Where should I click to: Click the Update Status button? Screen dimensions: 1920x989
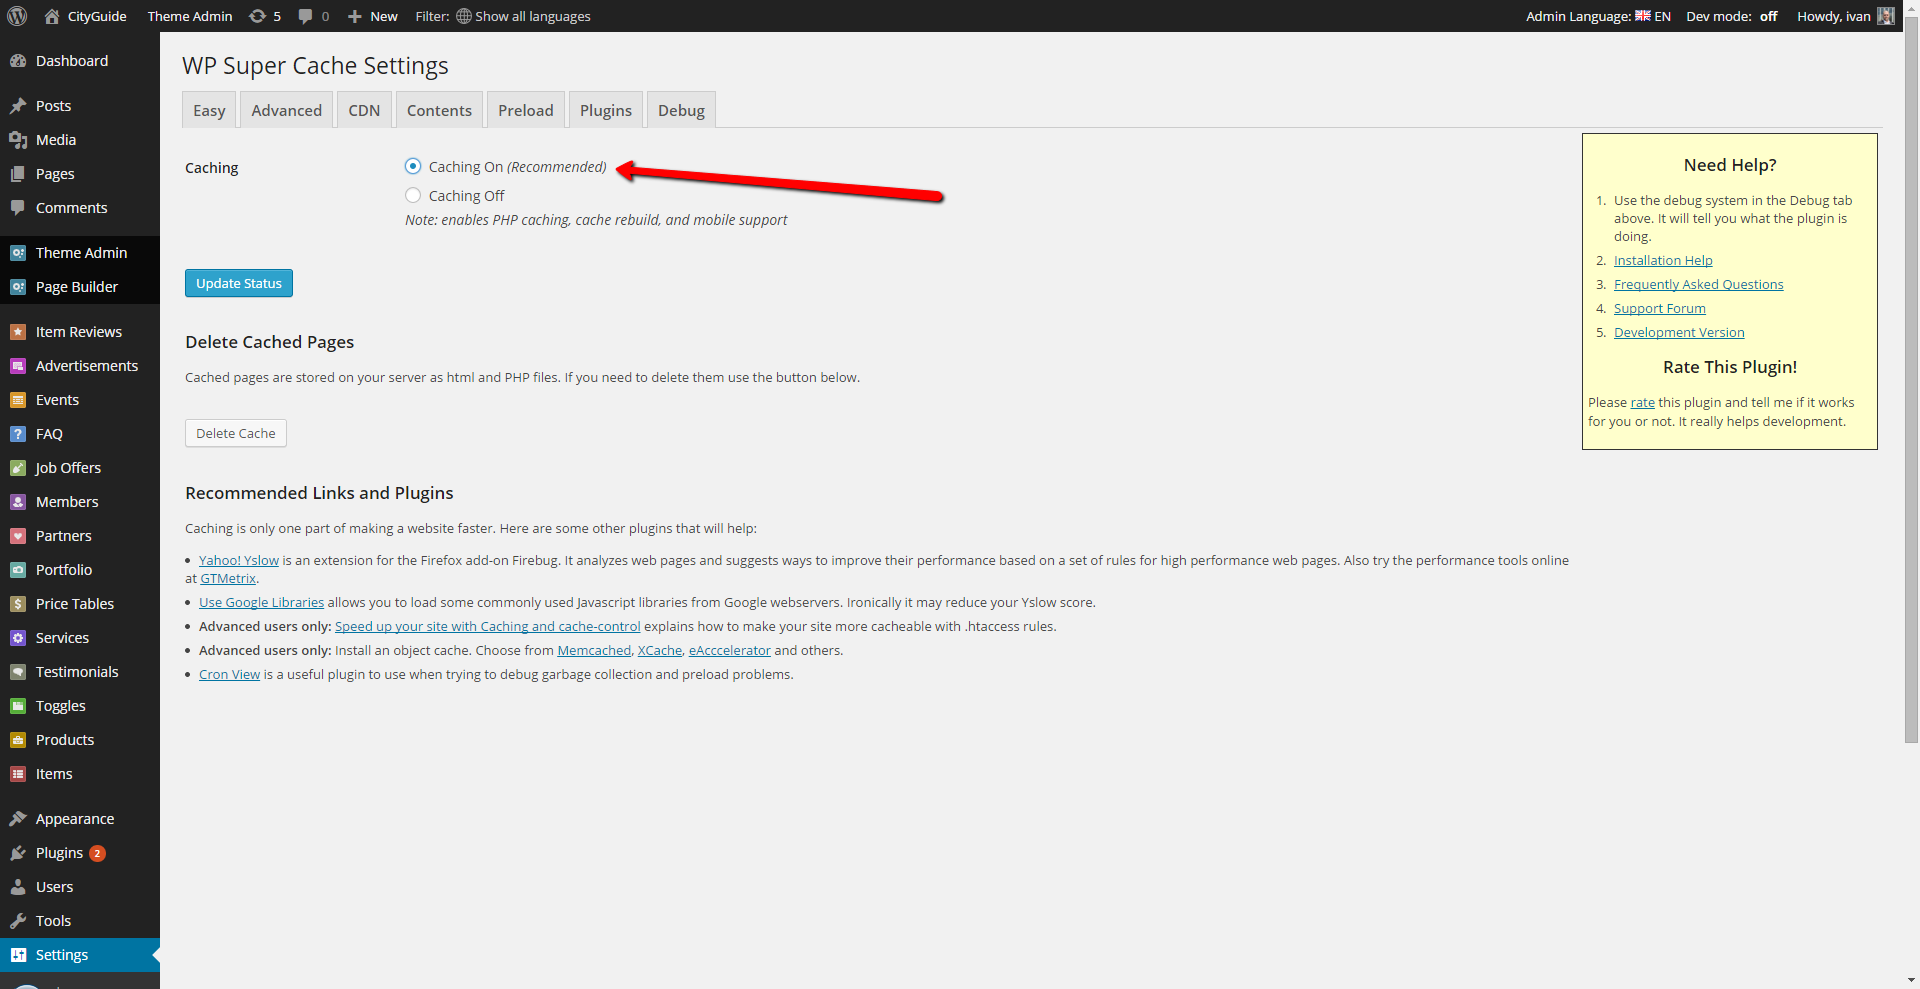point(239,283)
